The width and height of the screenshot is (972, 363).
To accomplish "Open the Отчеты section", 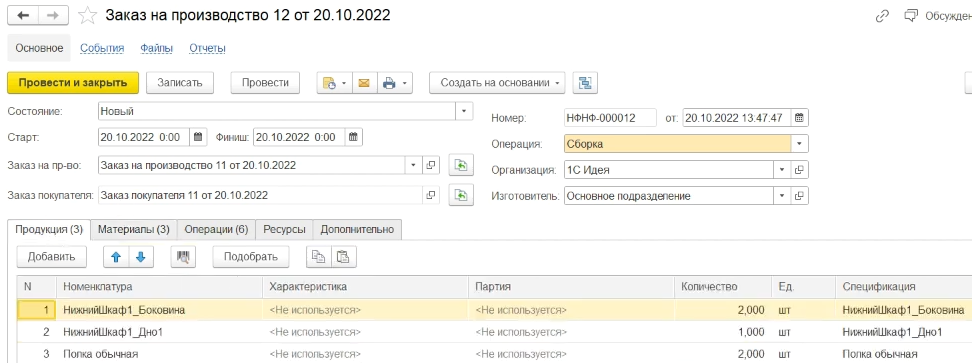I will click(x=207, y=48).
